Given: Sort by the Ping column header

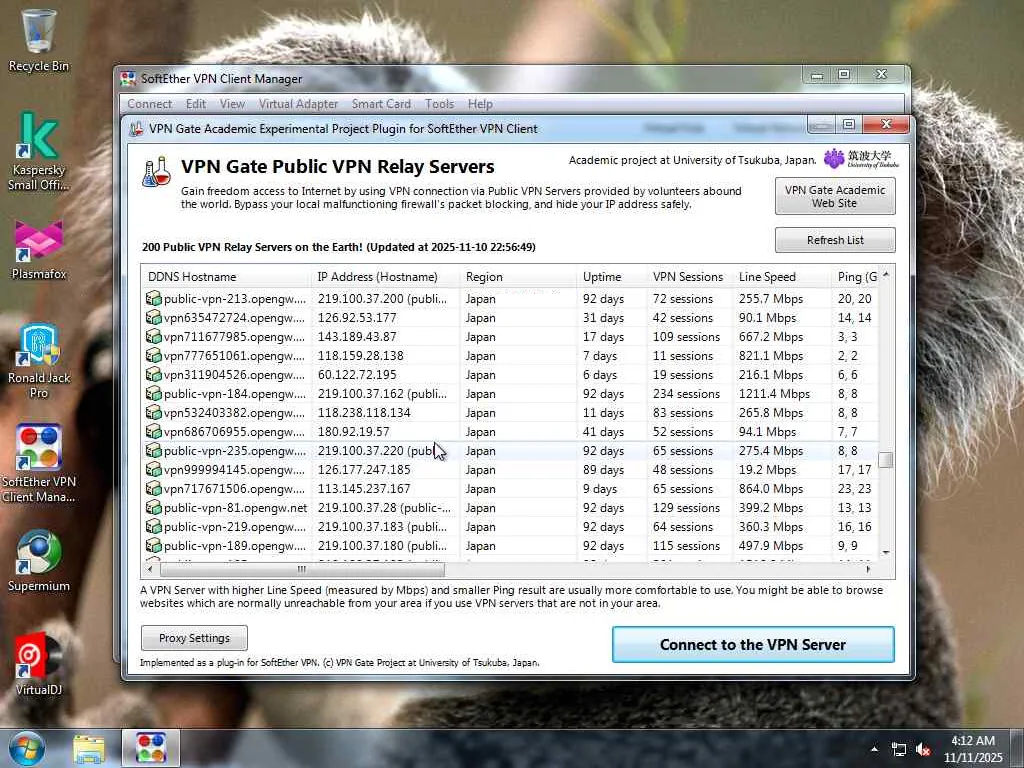Looking at the screenshot, I should (854, 277).
